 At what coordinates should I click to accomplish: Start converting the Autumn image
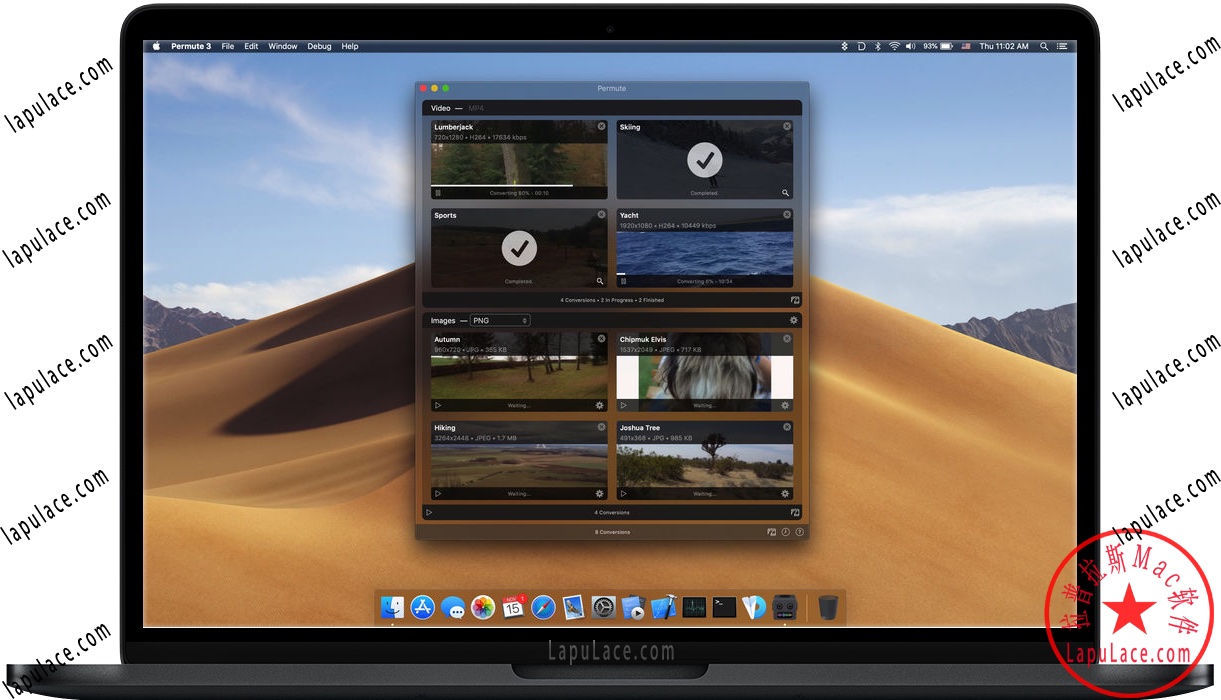click(438, 405)
